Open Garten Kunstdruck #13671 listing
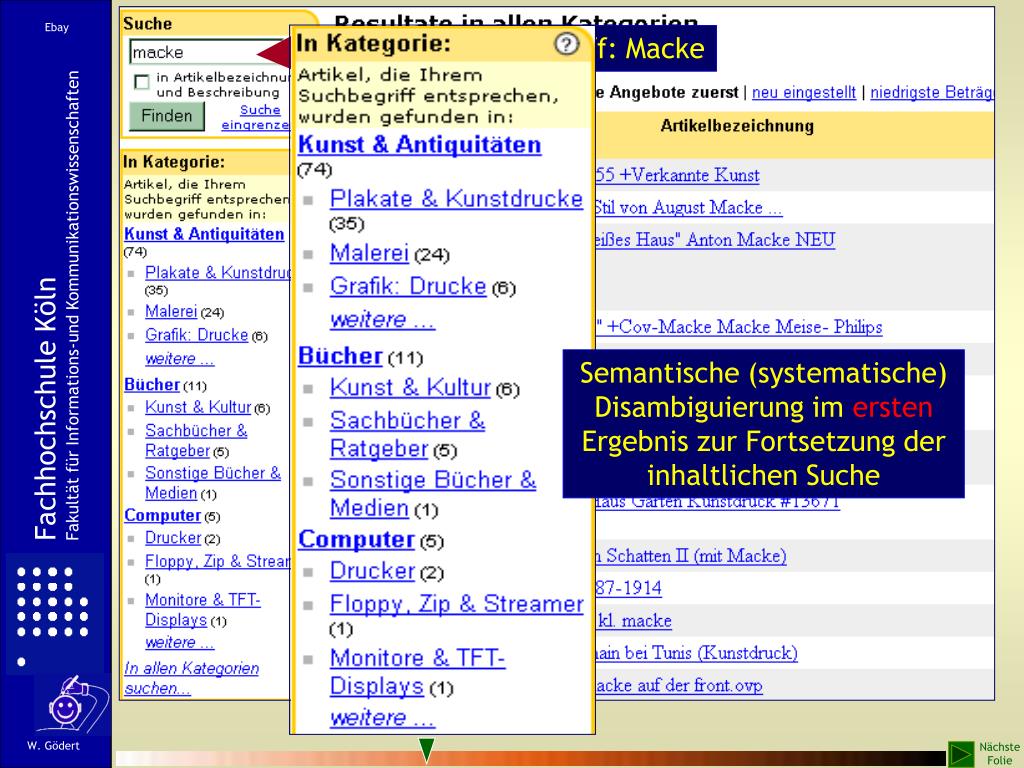The image size is (1024, 768). click(x=717, y=505)
